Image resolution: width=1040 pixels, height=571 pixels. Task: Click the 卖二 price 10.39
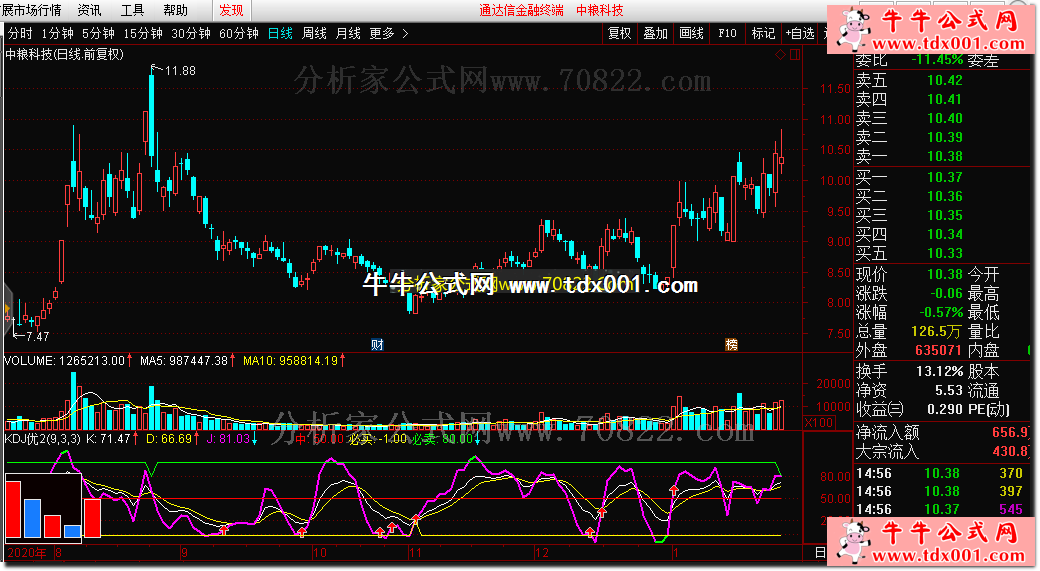(944, 137)
